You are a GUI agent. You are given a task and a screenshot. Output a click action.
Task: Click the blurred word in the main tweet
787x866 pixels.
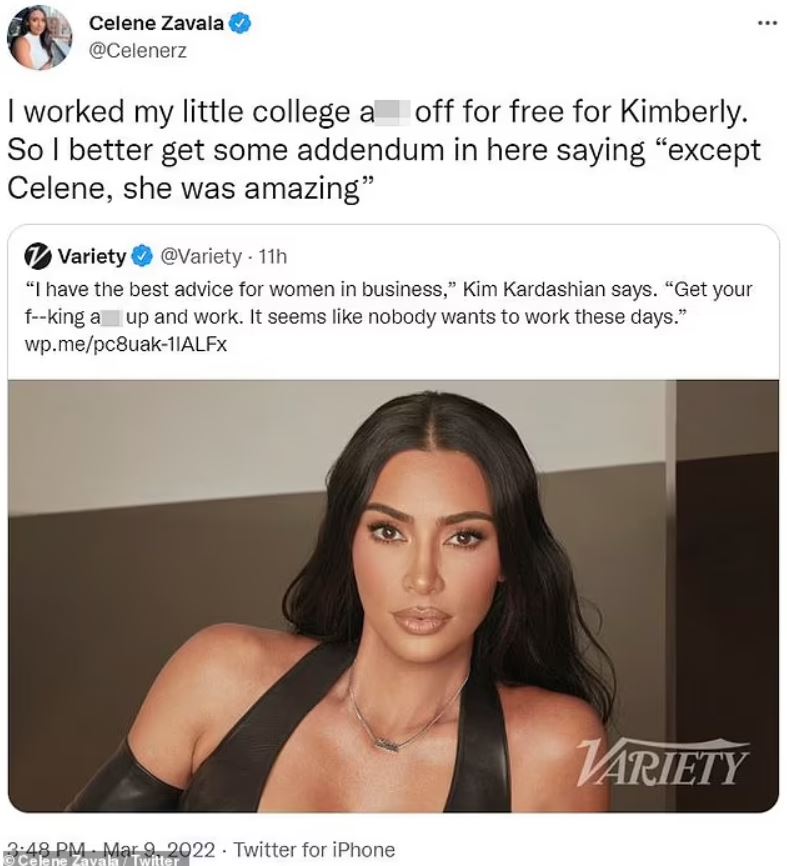coord(392,112)
